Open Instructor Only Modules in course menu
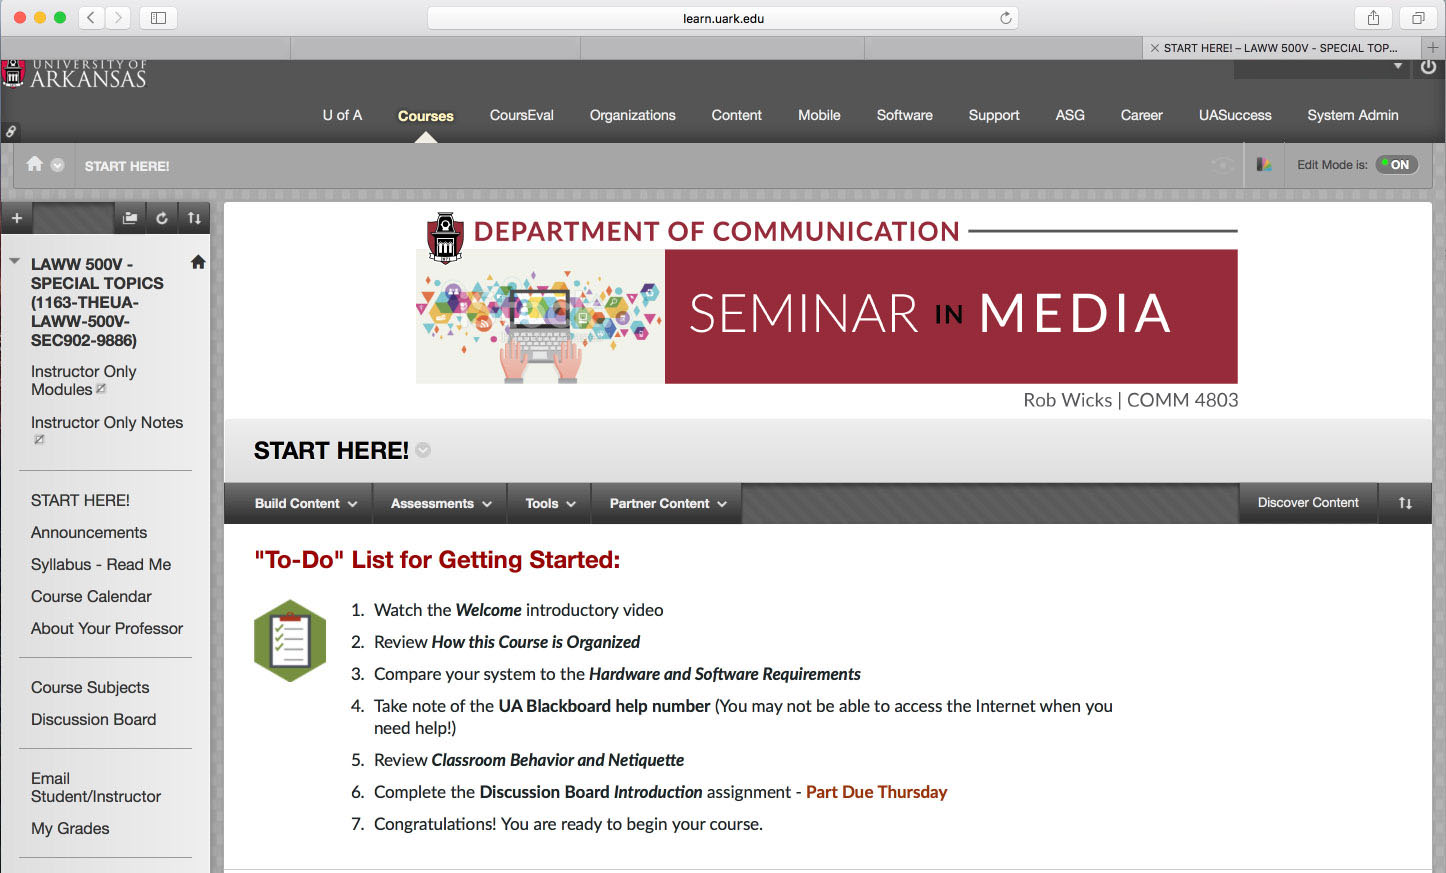1446x873 pixels. click(x=84, y=380)
